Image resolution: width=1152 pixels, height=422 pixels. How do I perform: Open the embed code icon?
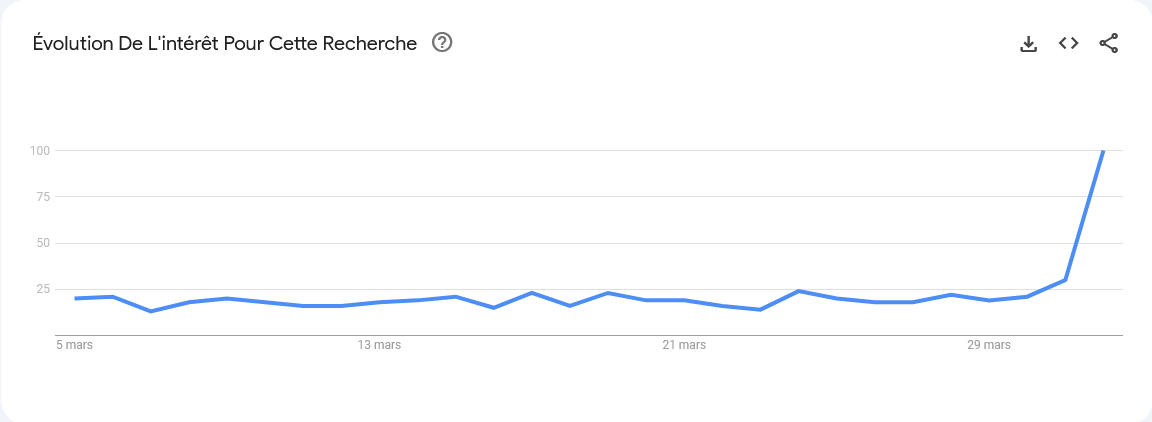coord(1068,43)
